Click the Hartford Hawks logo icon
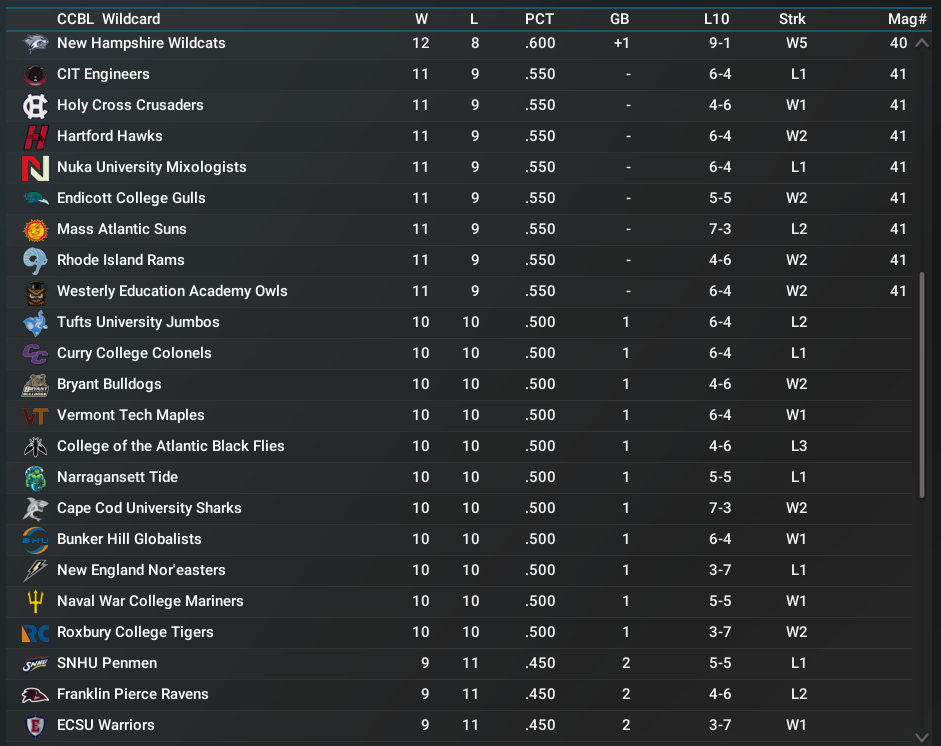The width and height of the screenshot is (941, 746). (35, 137)
